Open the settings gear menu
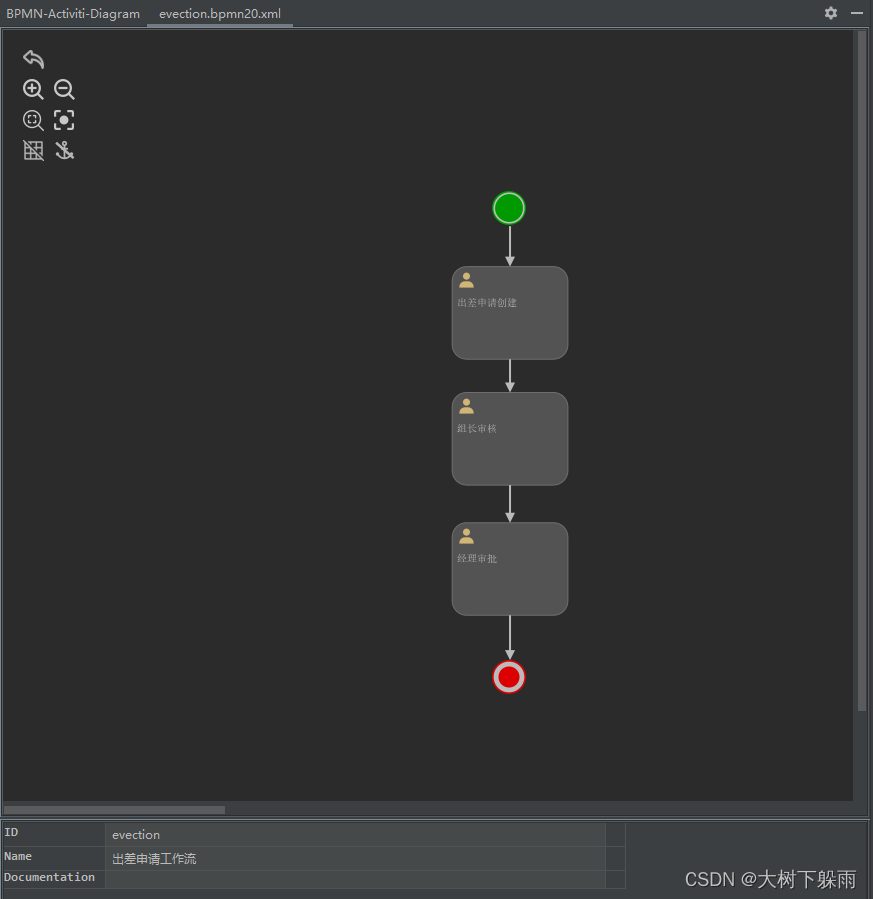The height and width of the screenshot is (899, 873). pyautogui.click(x=831, y=13)
